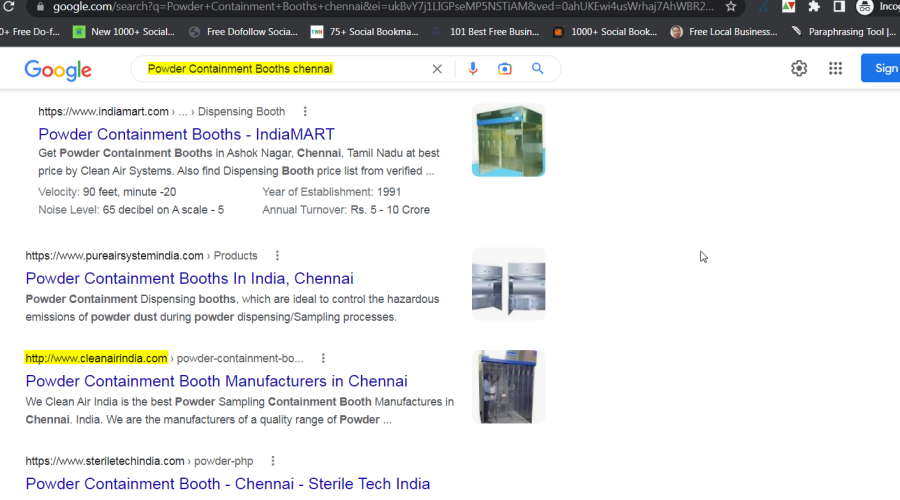Open options for cleanairindia result

click(323, 358)
